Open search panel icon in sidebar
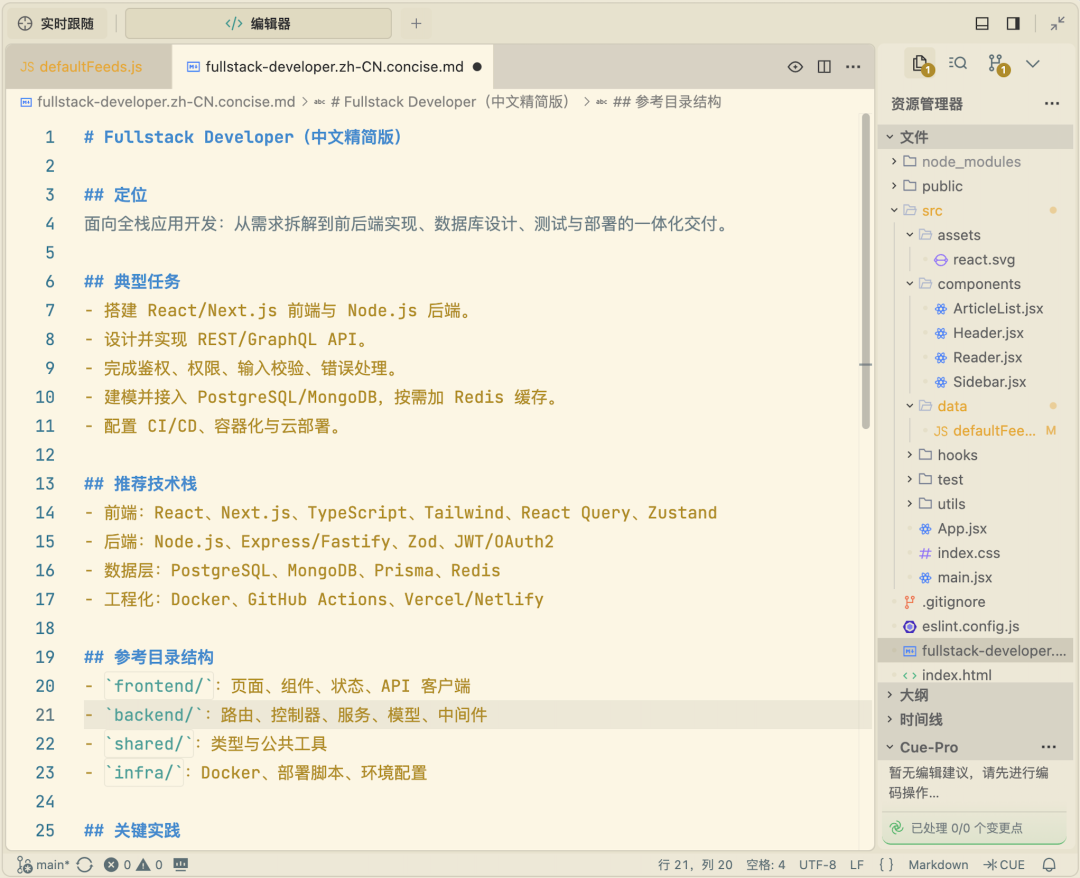1080x878 pixels. (x=957, y=63)
